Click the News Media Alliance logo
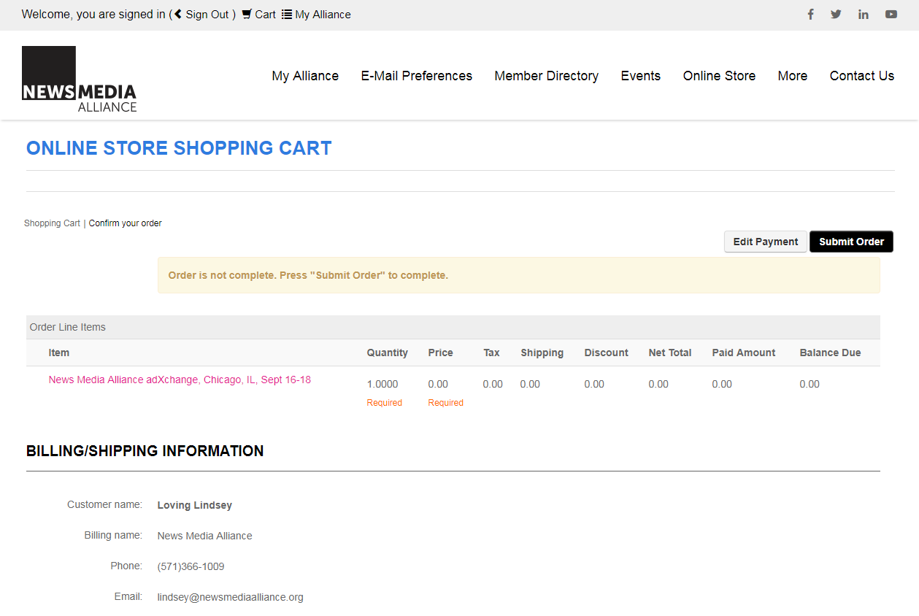919x616 pixels. tap(79, 79)
